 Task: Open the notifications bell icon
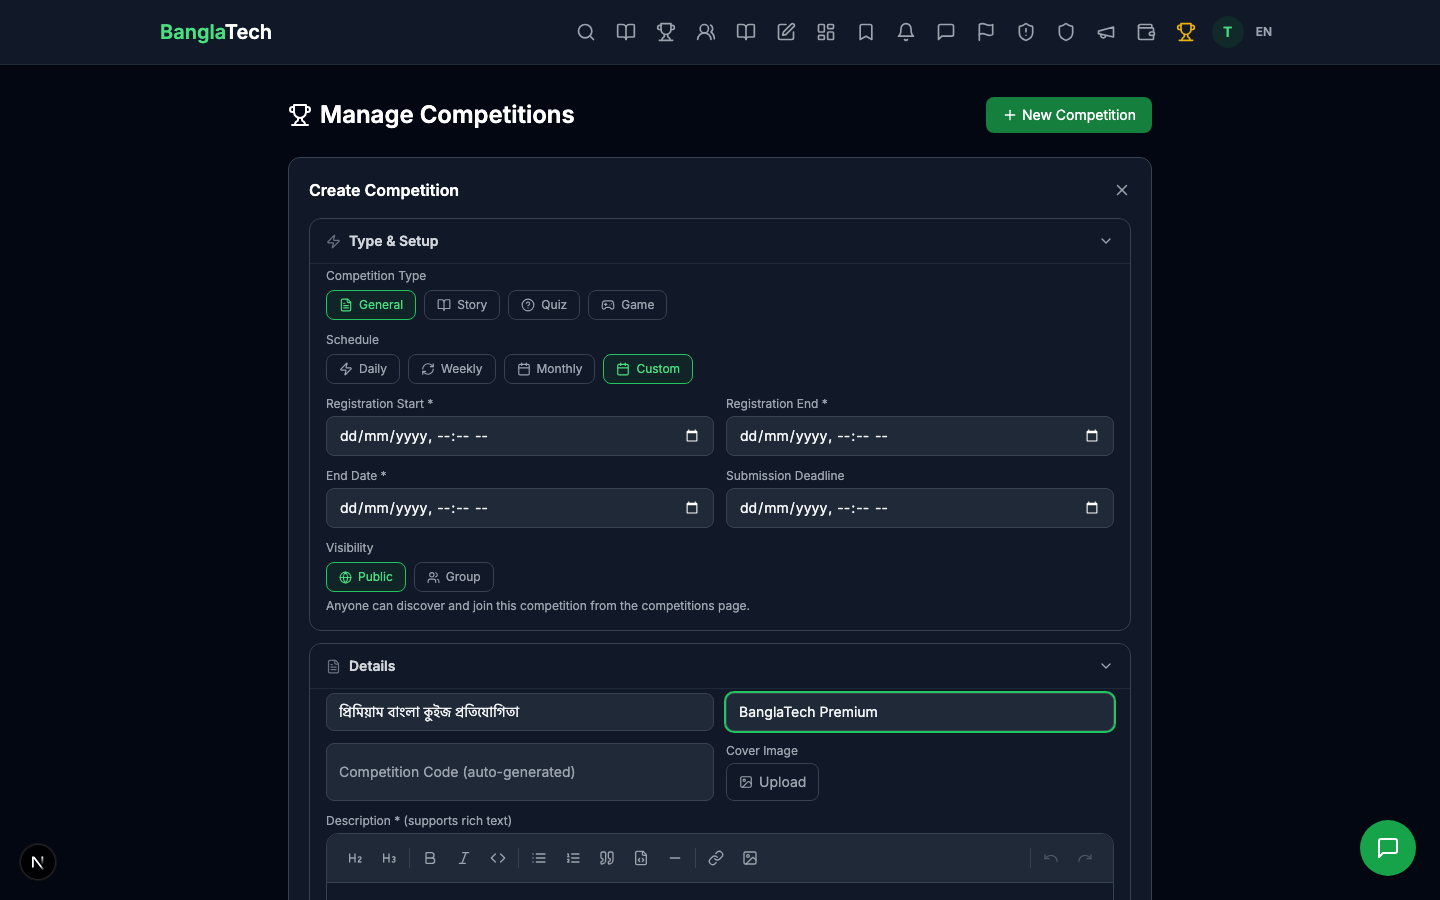click(906, 32)
